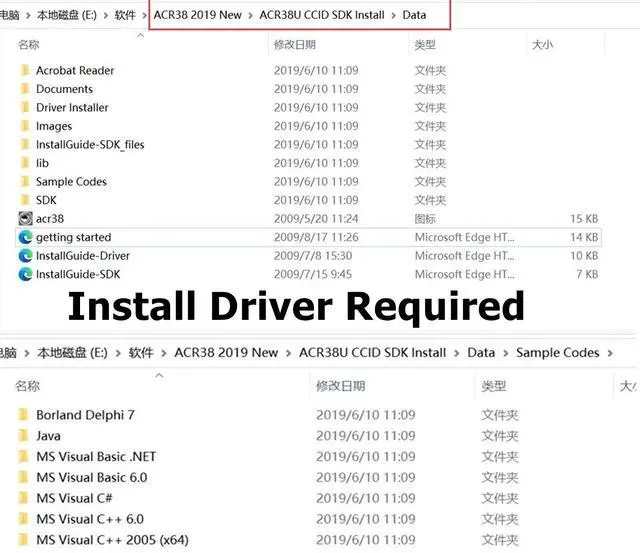Select the Sample Codes folder row
This screenshot has width=640, height=553.
[71, 182]
